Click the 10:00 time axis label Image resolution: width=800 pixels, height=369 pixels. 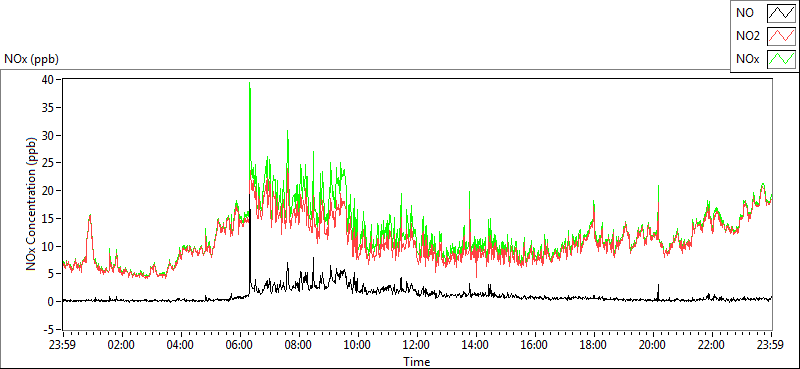pos(358,344)
